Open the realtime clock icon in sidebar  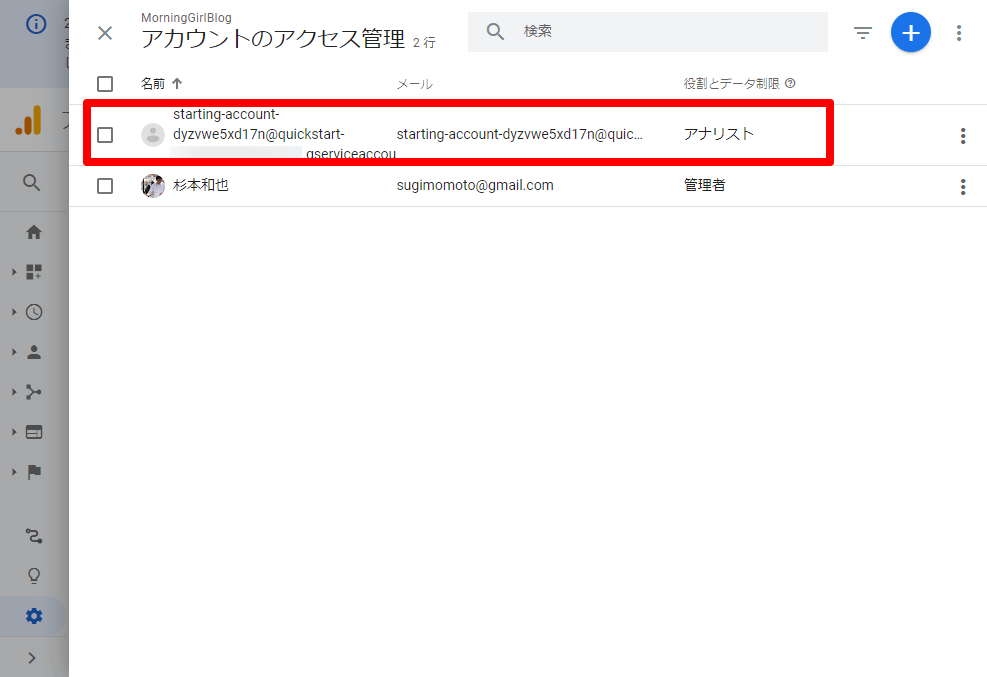pyautogui.click(x=34, y=312)
